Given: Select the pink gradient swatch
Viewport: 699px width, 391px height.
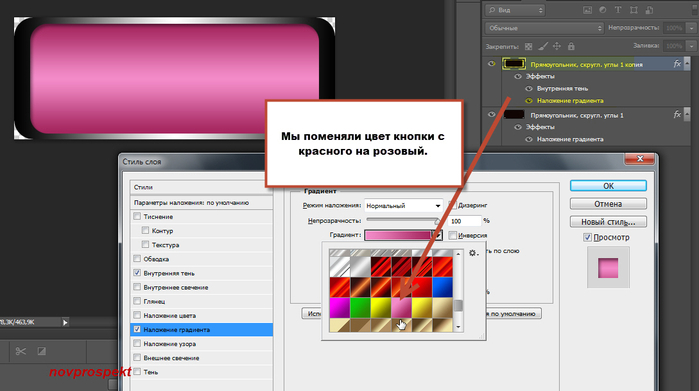Looking at the screenshot, I should pyautogui.click(x=401, y=308).
